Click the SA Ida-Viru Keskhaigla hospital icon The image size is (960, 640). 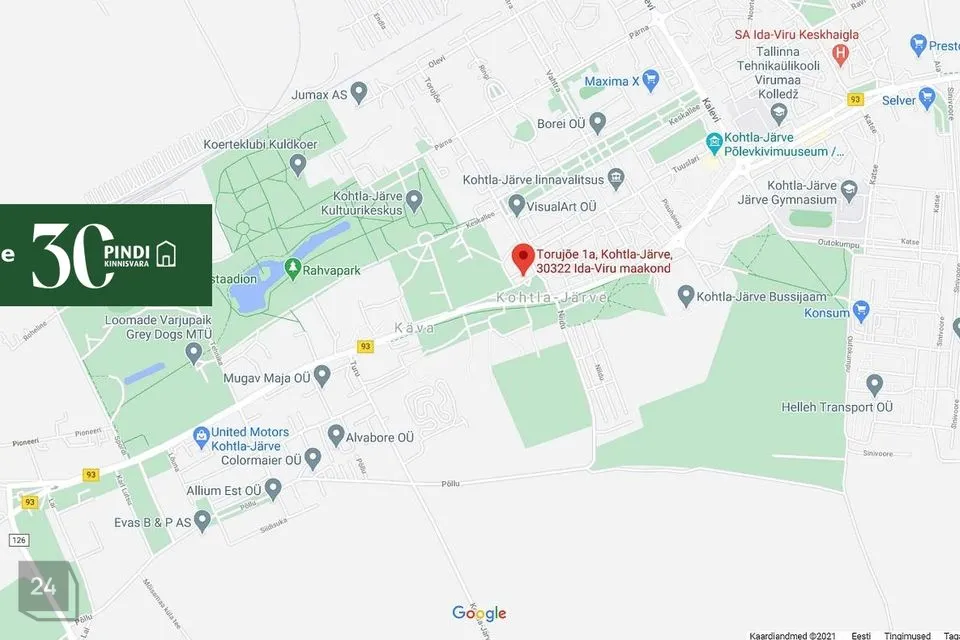[x=841, y=55]
